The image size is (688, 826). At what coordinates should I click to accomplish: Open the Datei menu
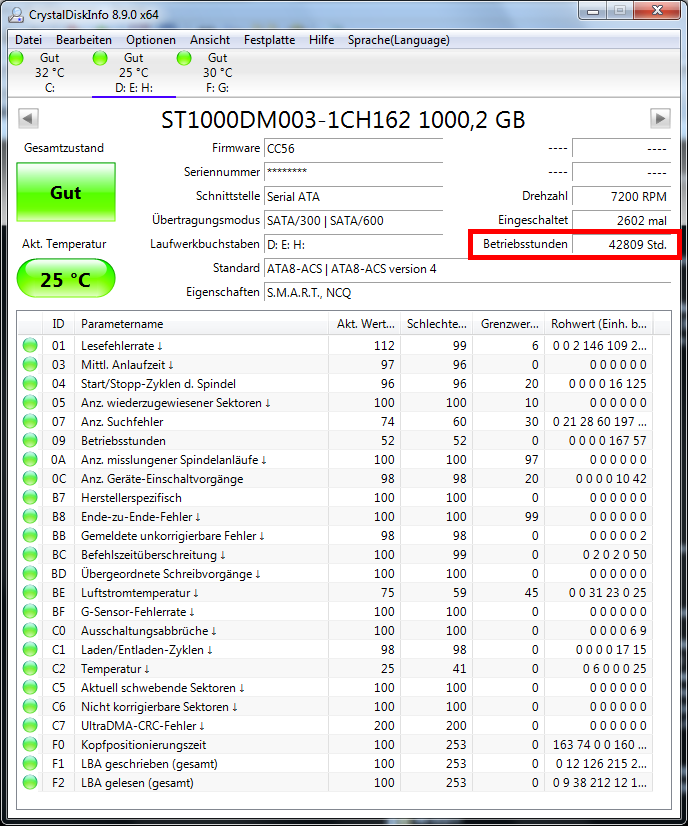[x=28, y=40]
